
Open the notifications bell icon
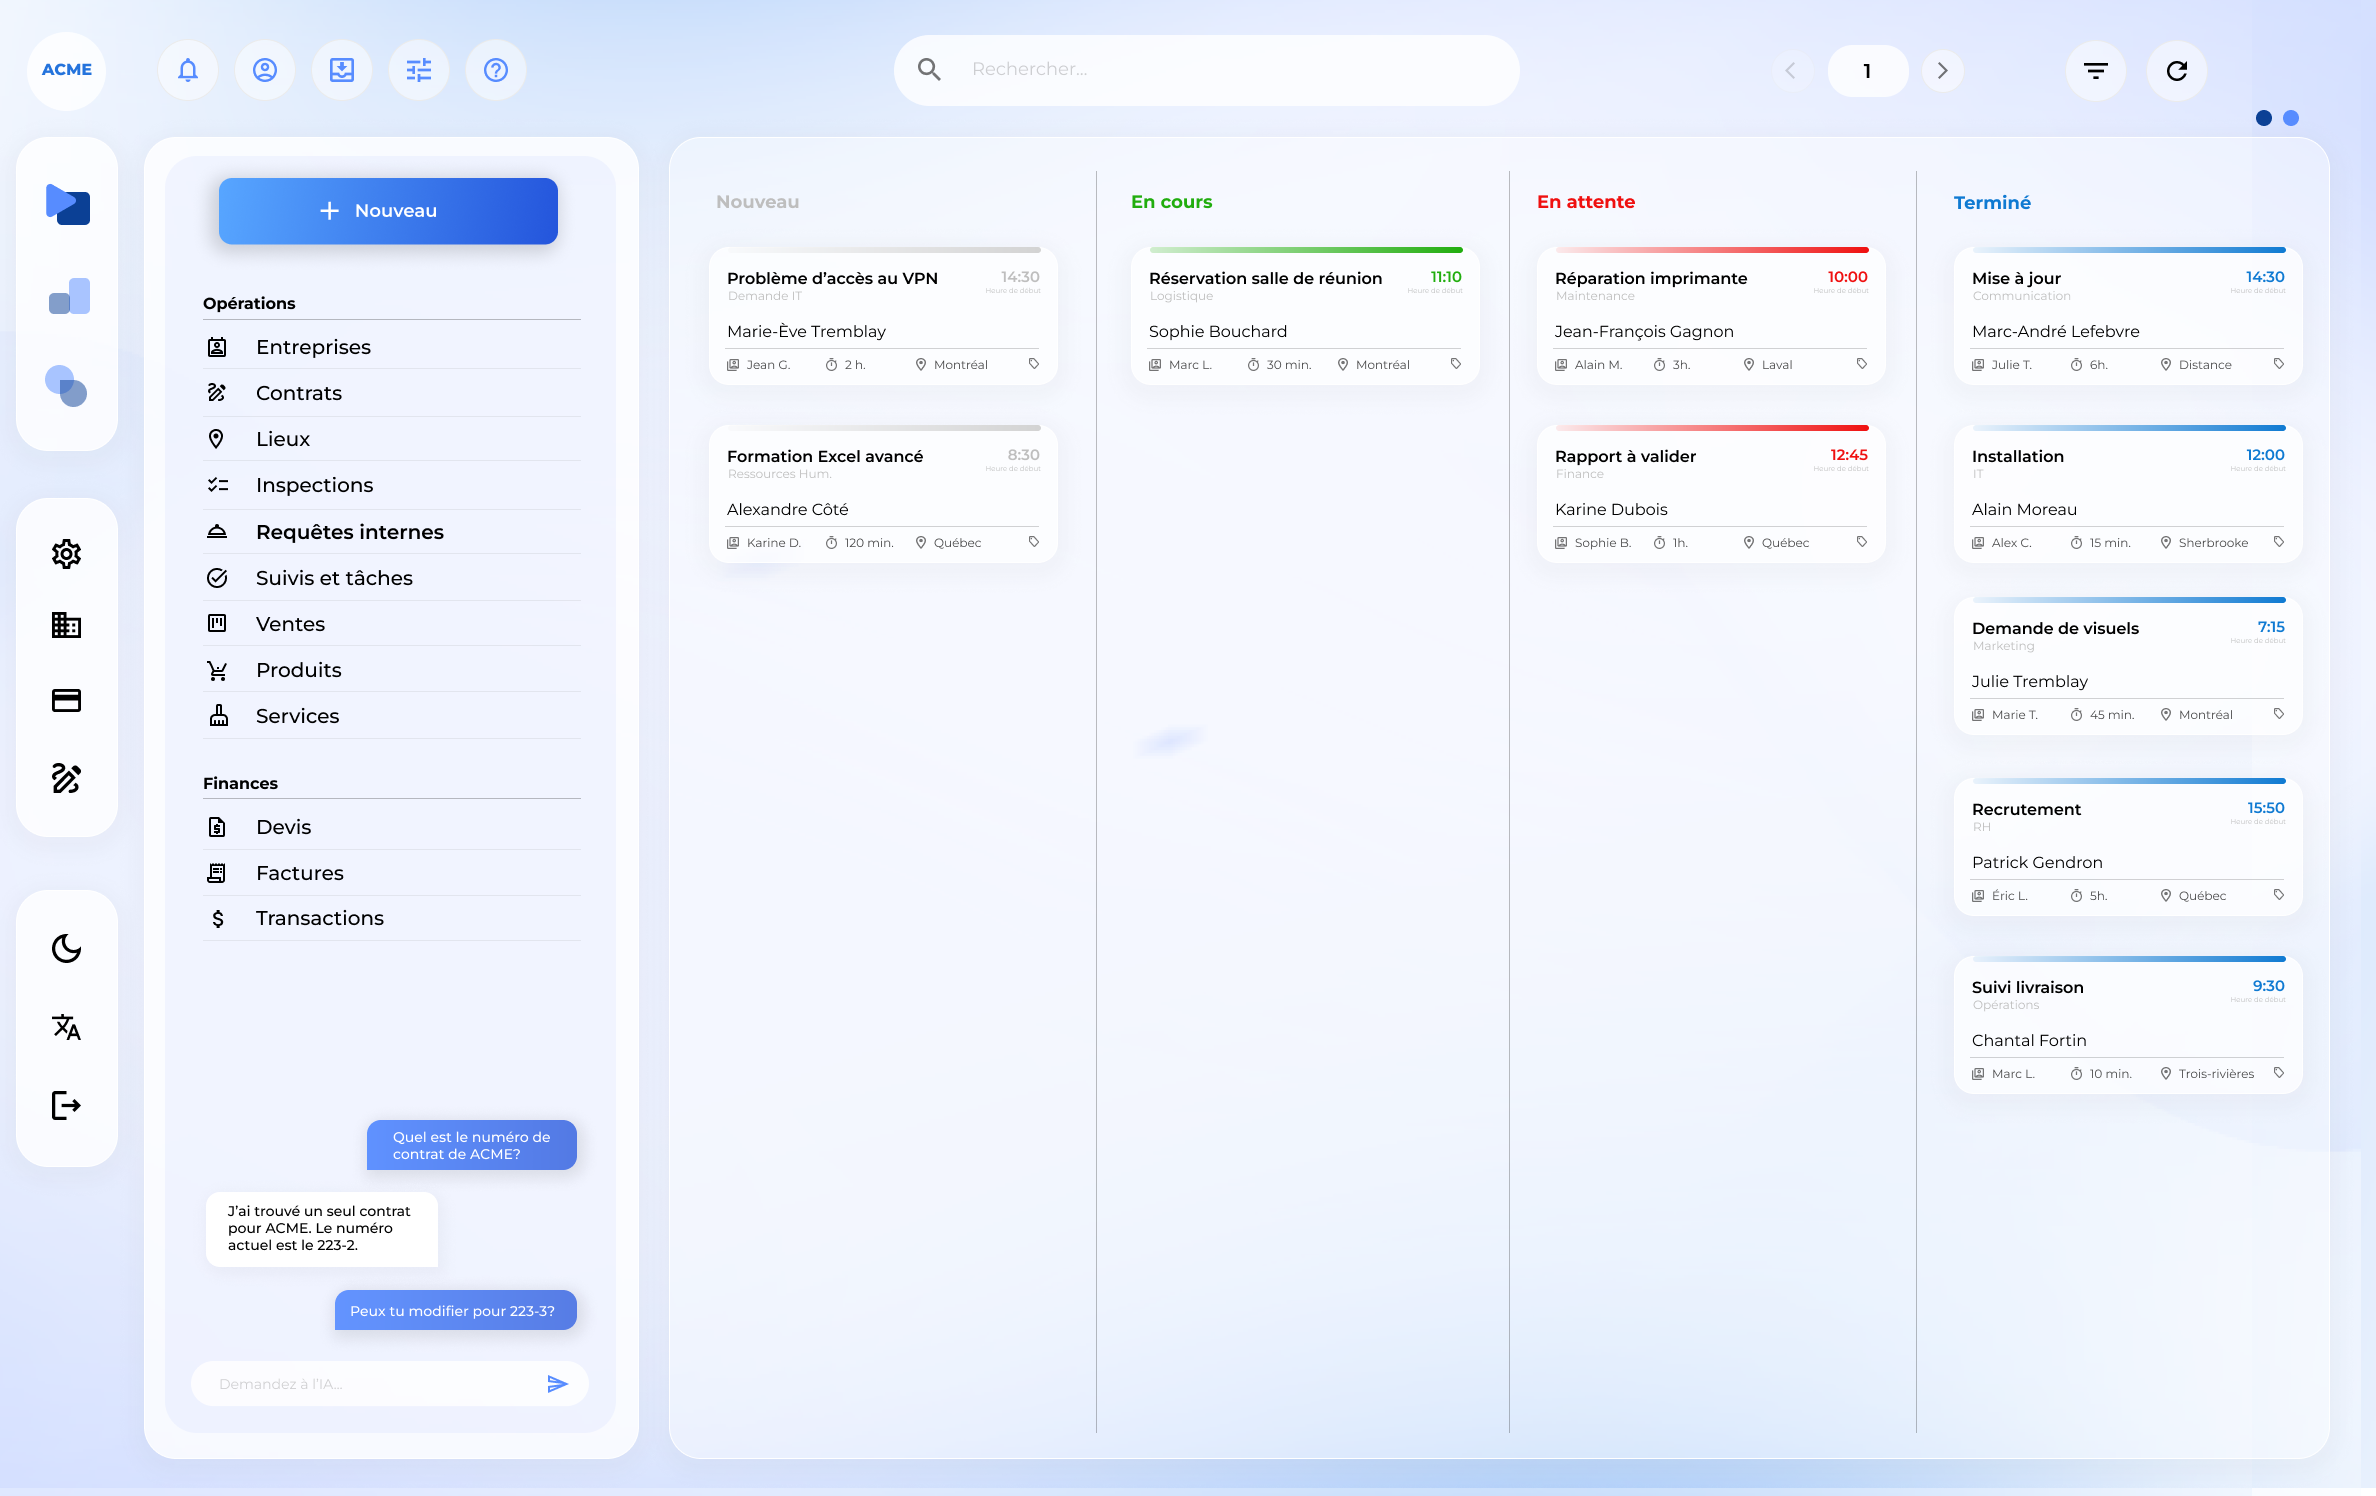pos(187,70)
